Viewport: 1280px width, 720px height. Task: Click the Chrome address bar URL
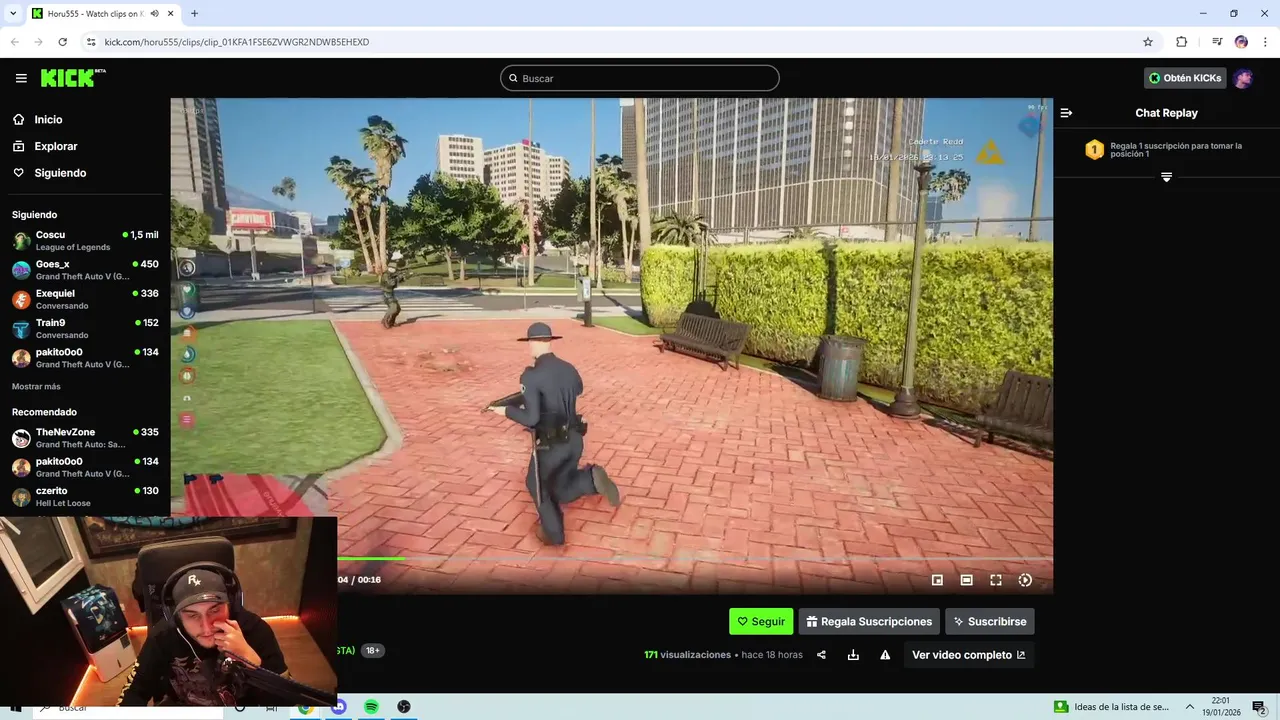tap(237, 42)
